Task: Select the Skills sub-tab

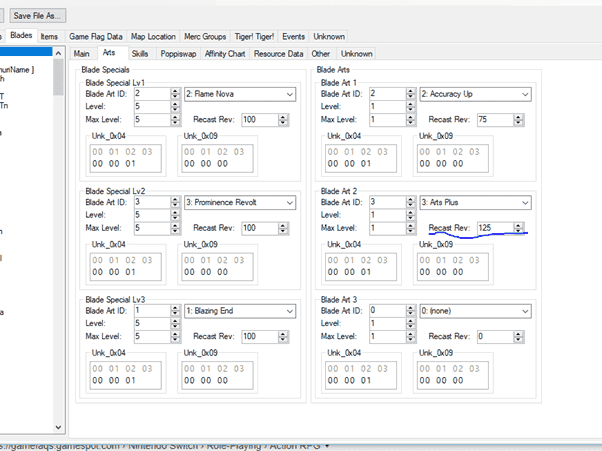Action: click(140, 54)
